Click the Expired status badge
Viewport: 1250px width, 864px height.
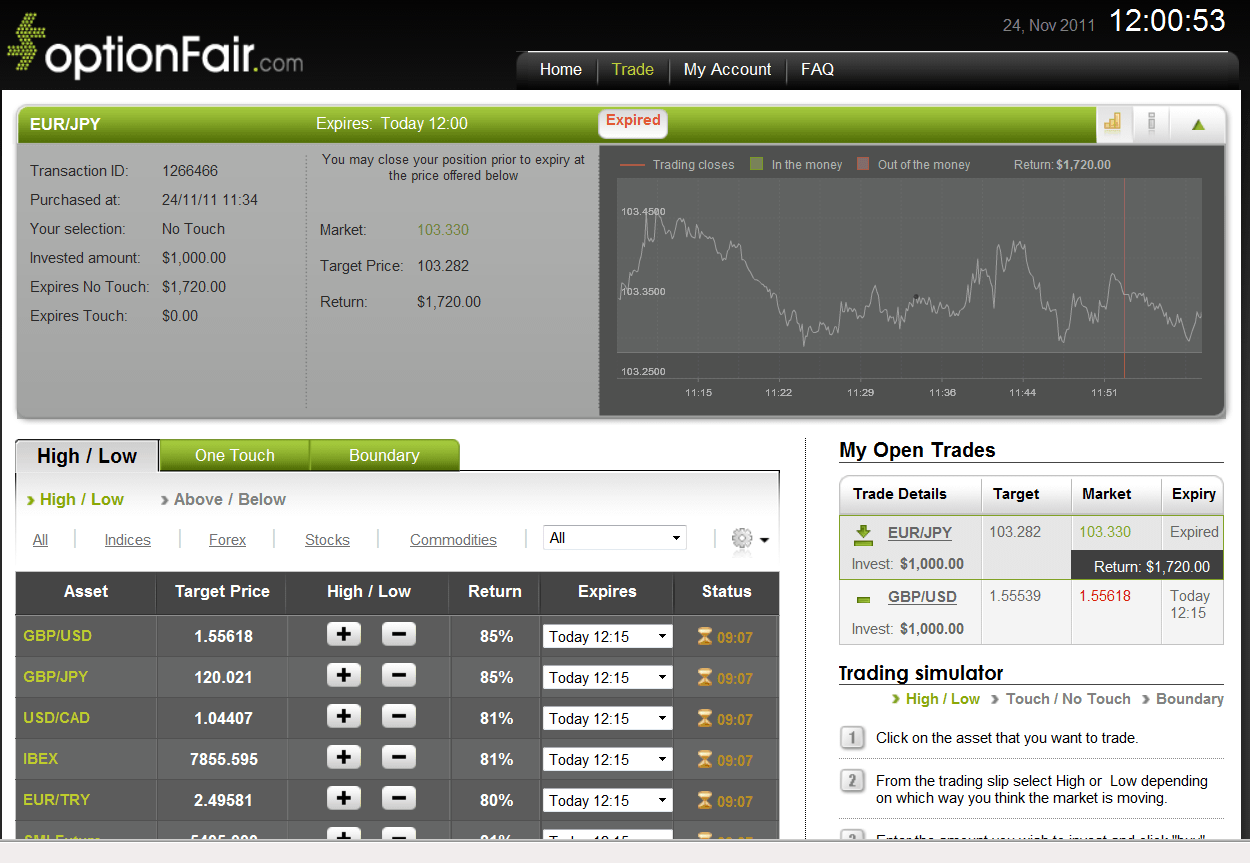pos(633,122)
